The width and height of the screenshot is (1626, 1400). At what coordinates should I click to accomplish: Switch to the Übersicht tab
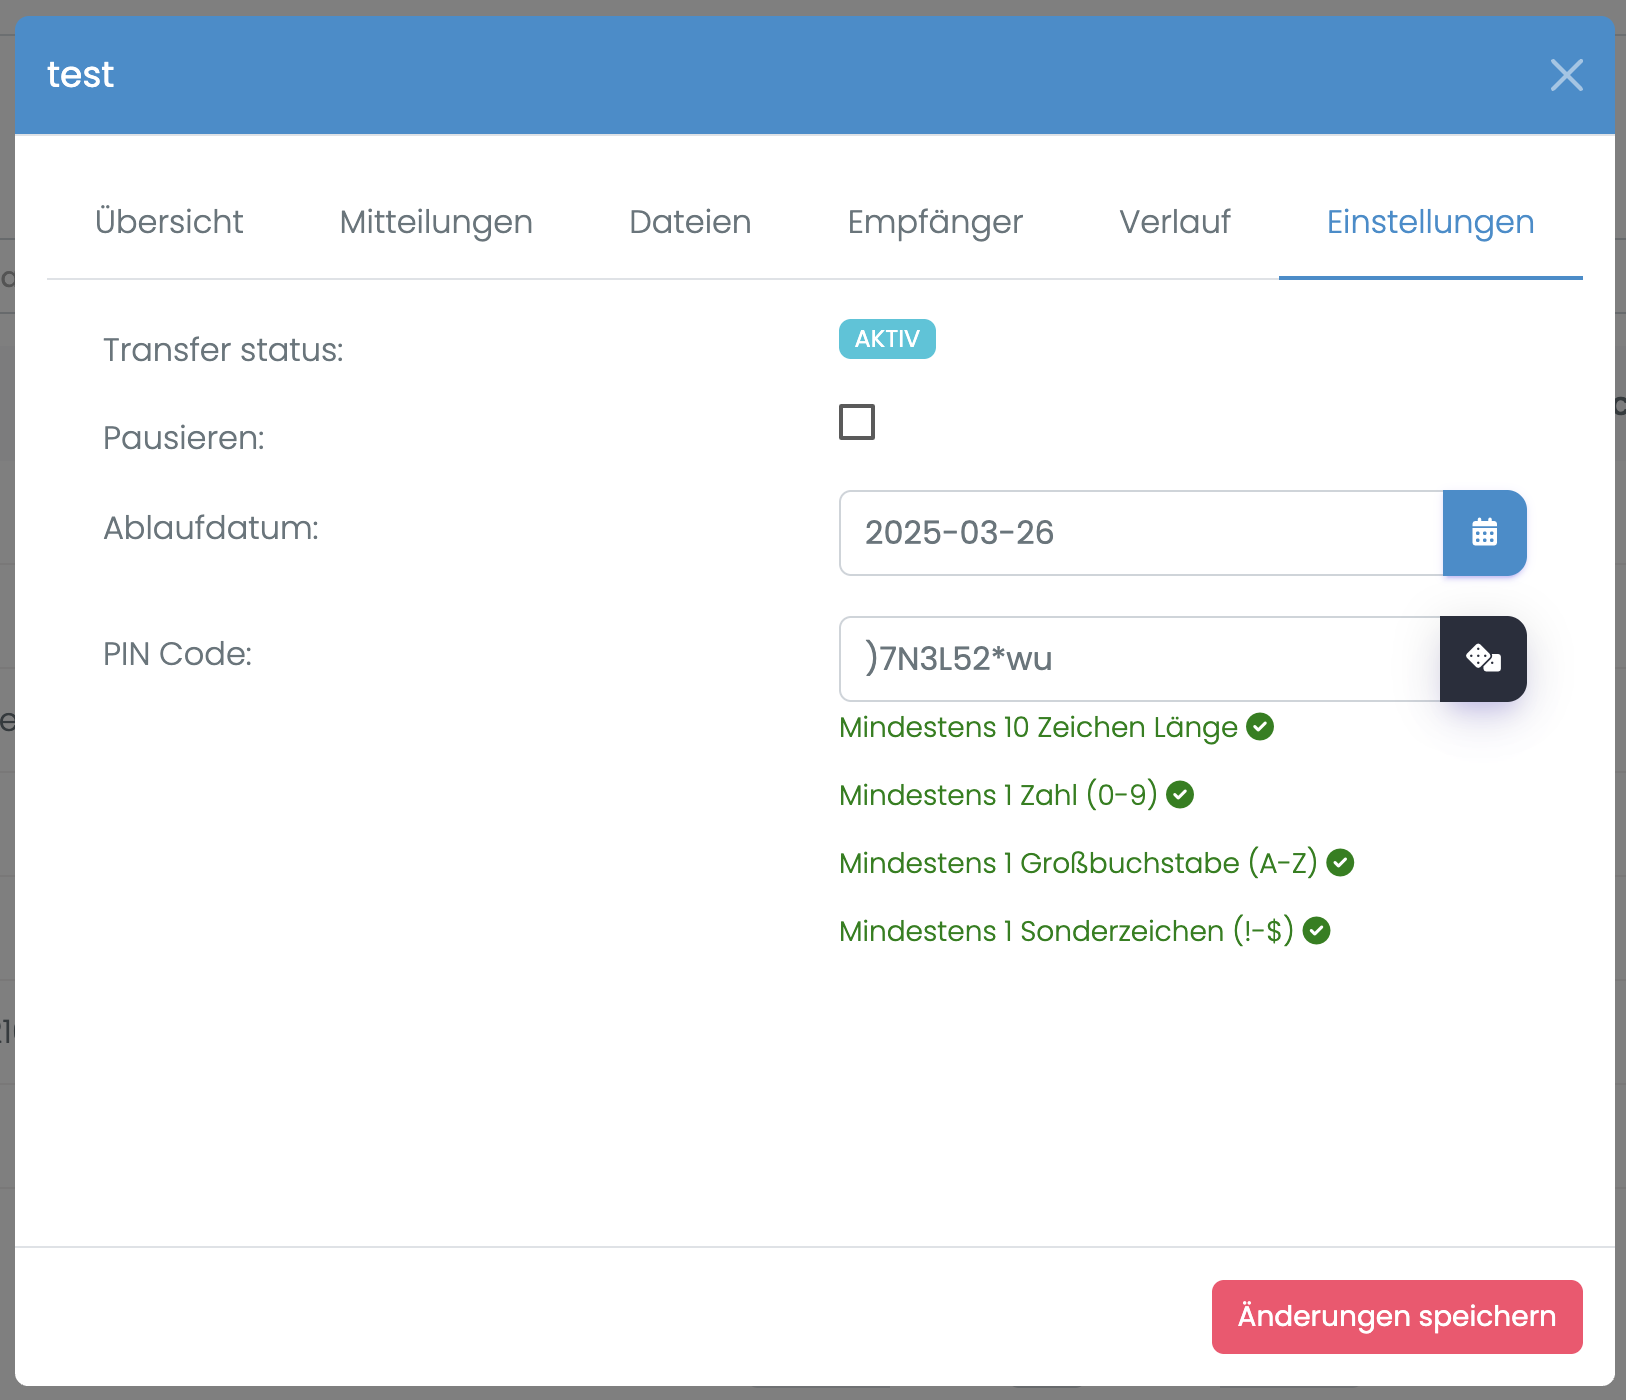[169, 222]
